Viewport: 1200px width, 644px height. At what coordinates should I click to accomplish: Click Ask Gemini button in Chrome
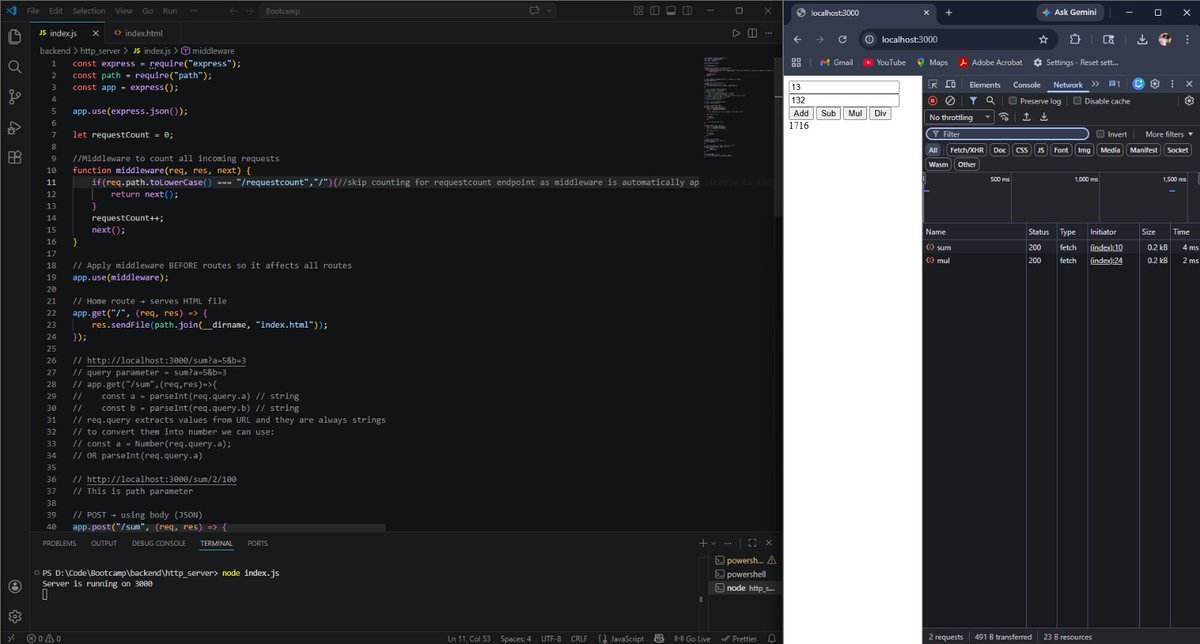point(1072,12)
